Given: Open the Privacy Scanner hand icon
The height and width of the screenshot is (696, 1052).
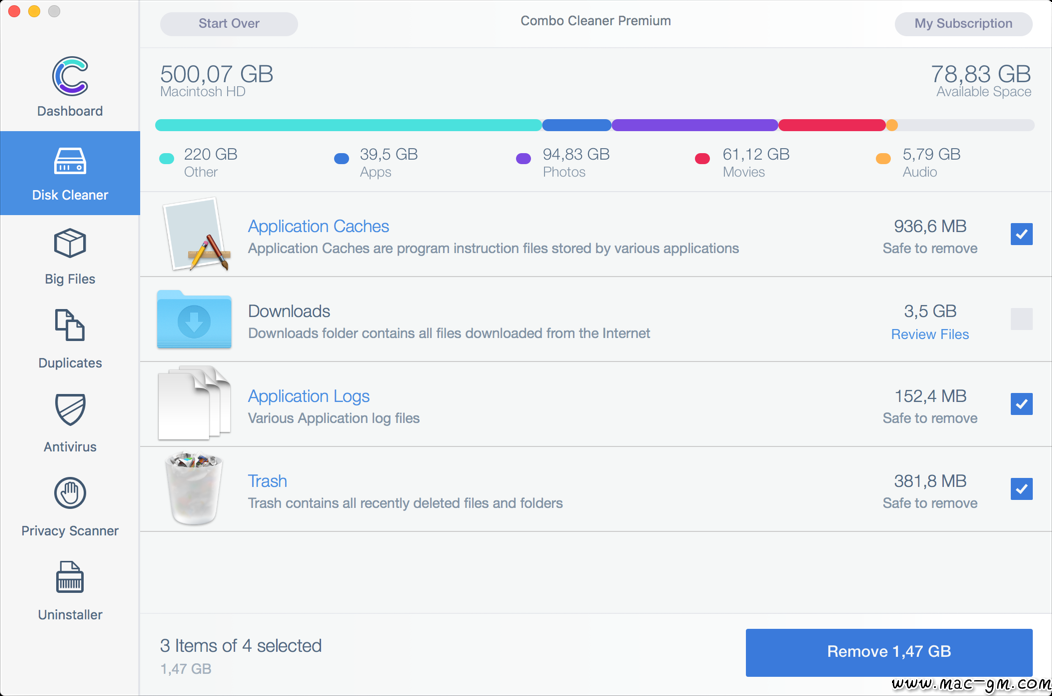Looking at the screenshot, I should tap(70, 493).
